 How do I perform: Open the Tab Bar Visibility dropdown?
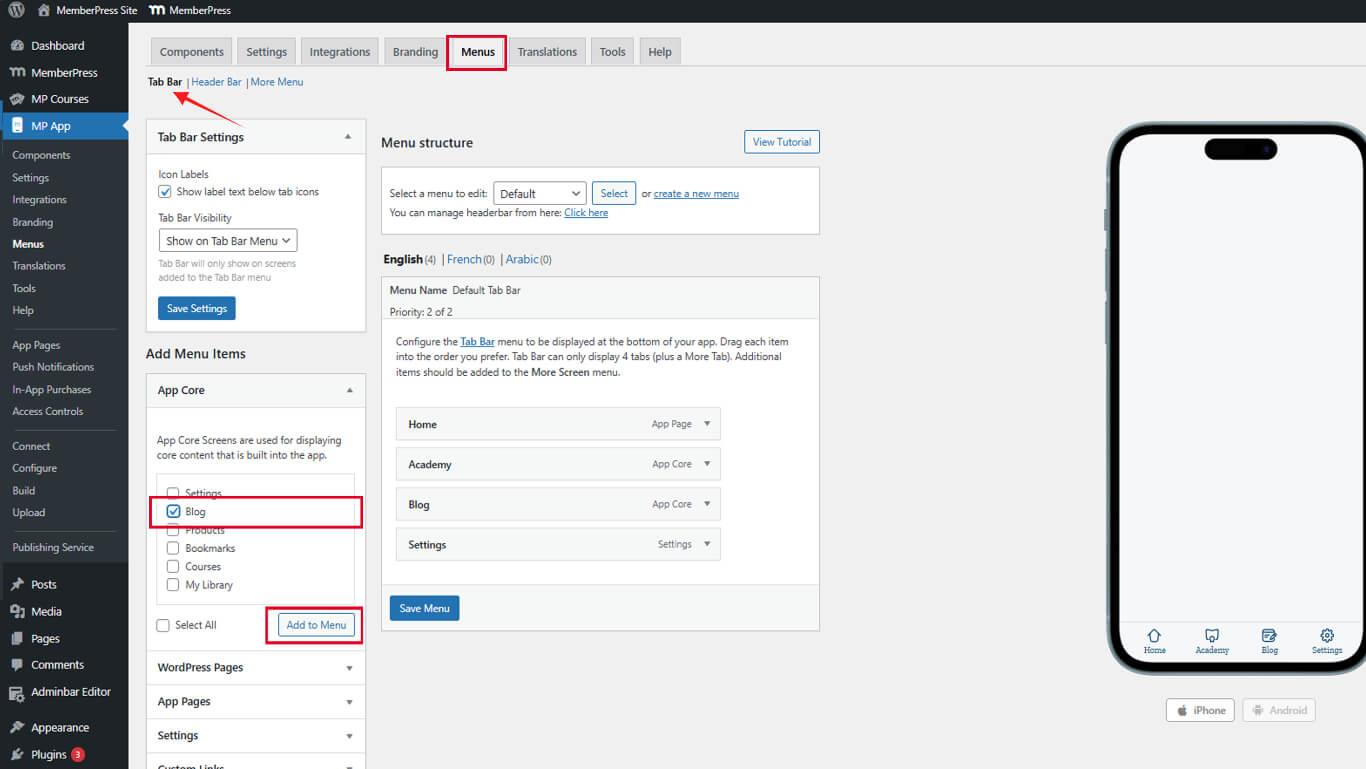[227, 240]
